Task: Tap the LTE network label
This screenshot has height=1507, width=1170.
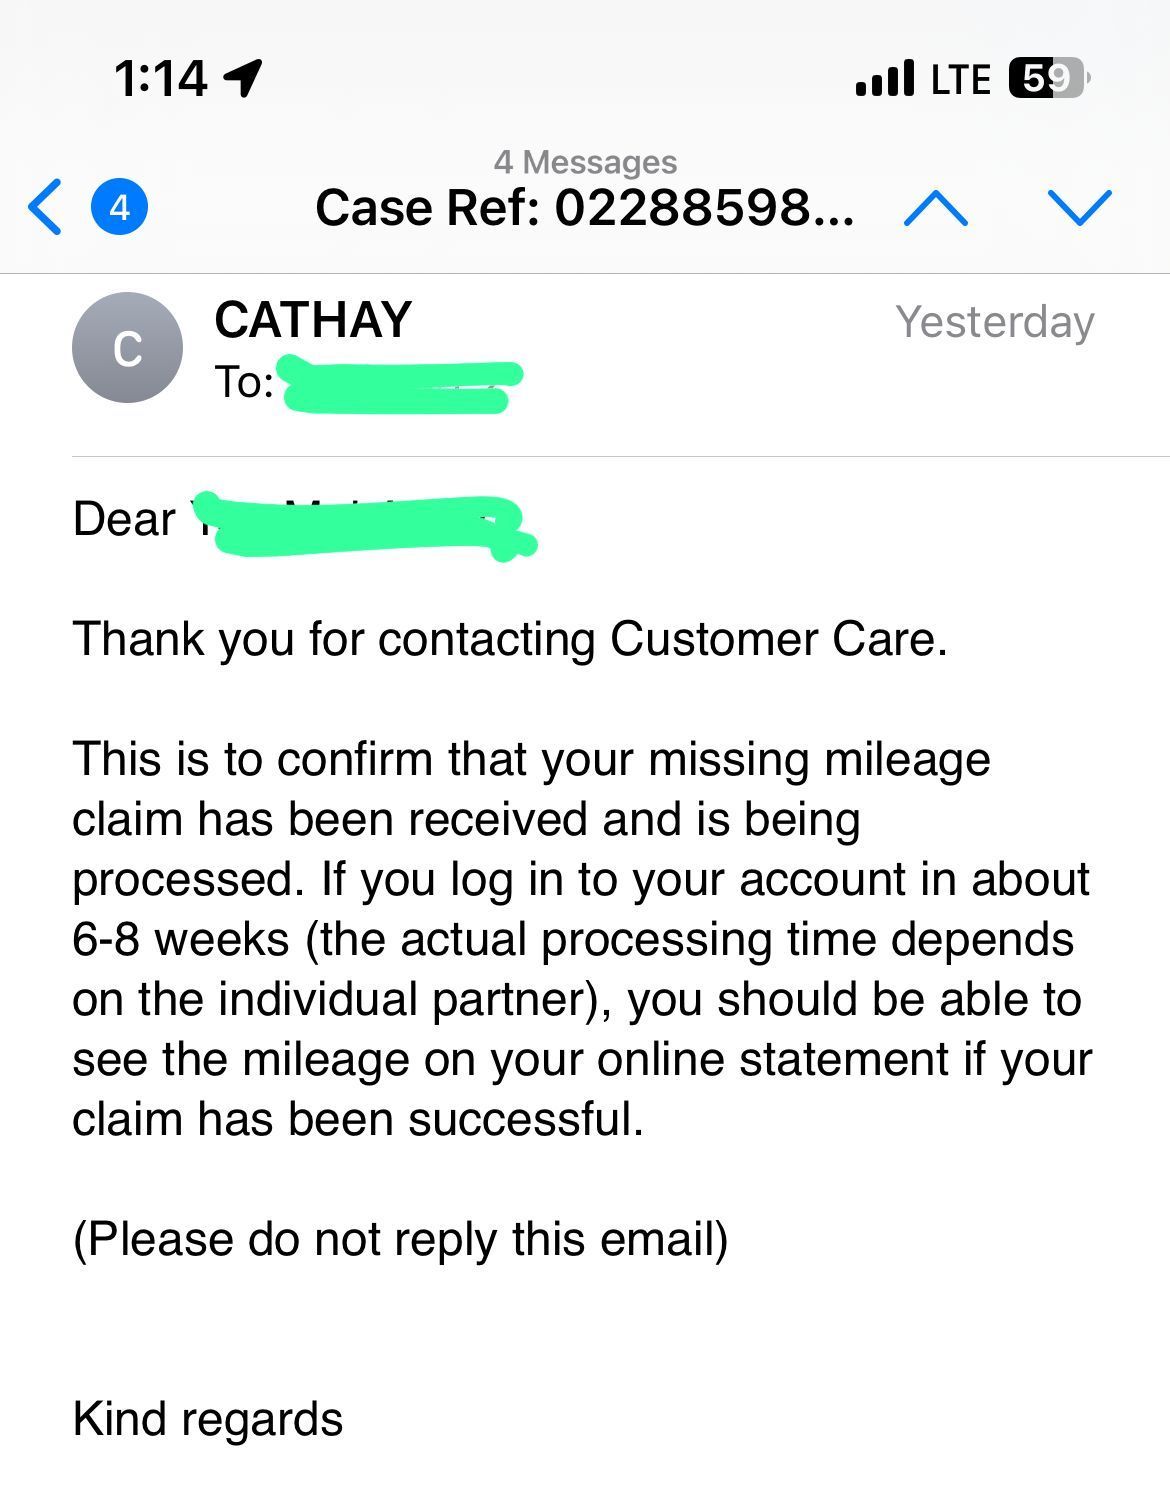Action: pyautogui.click(x=961, y=79)
